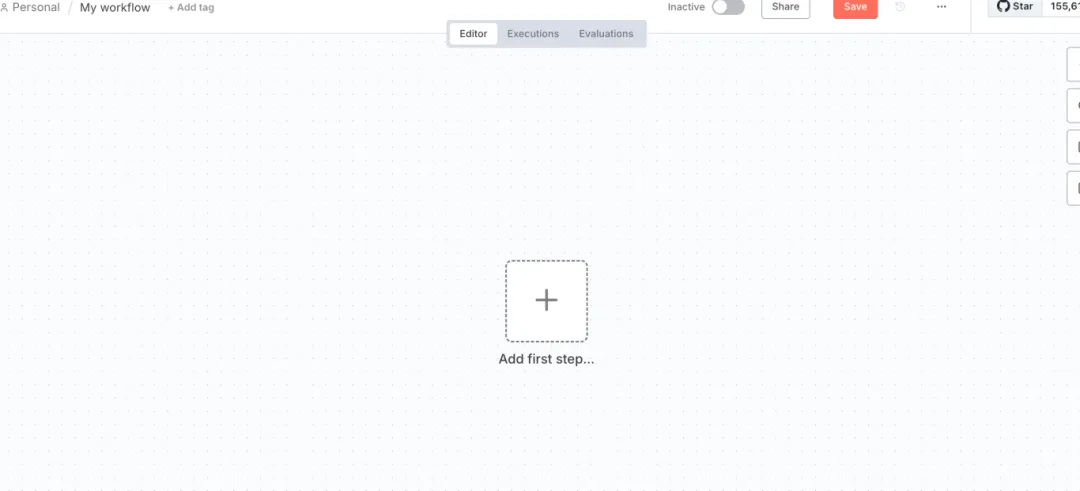Add a sticky note using the right-edge button
The height and width of the screenshot is (491, 1080).
[1073, 147]
